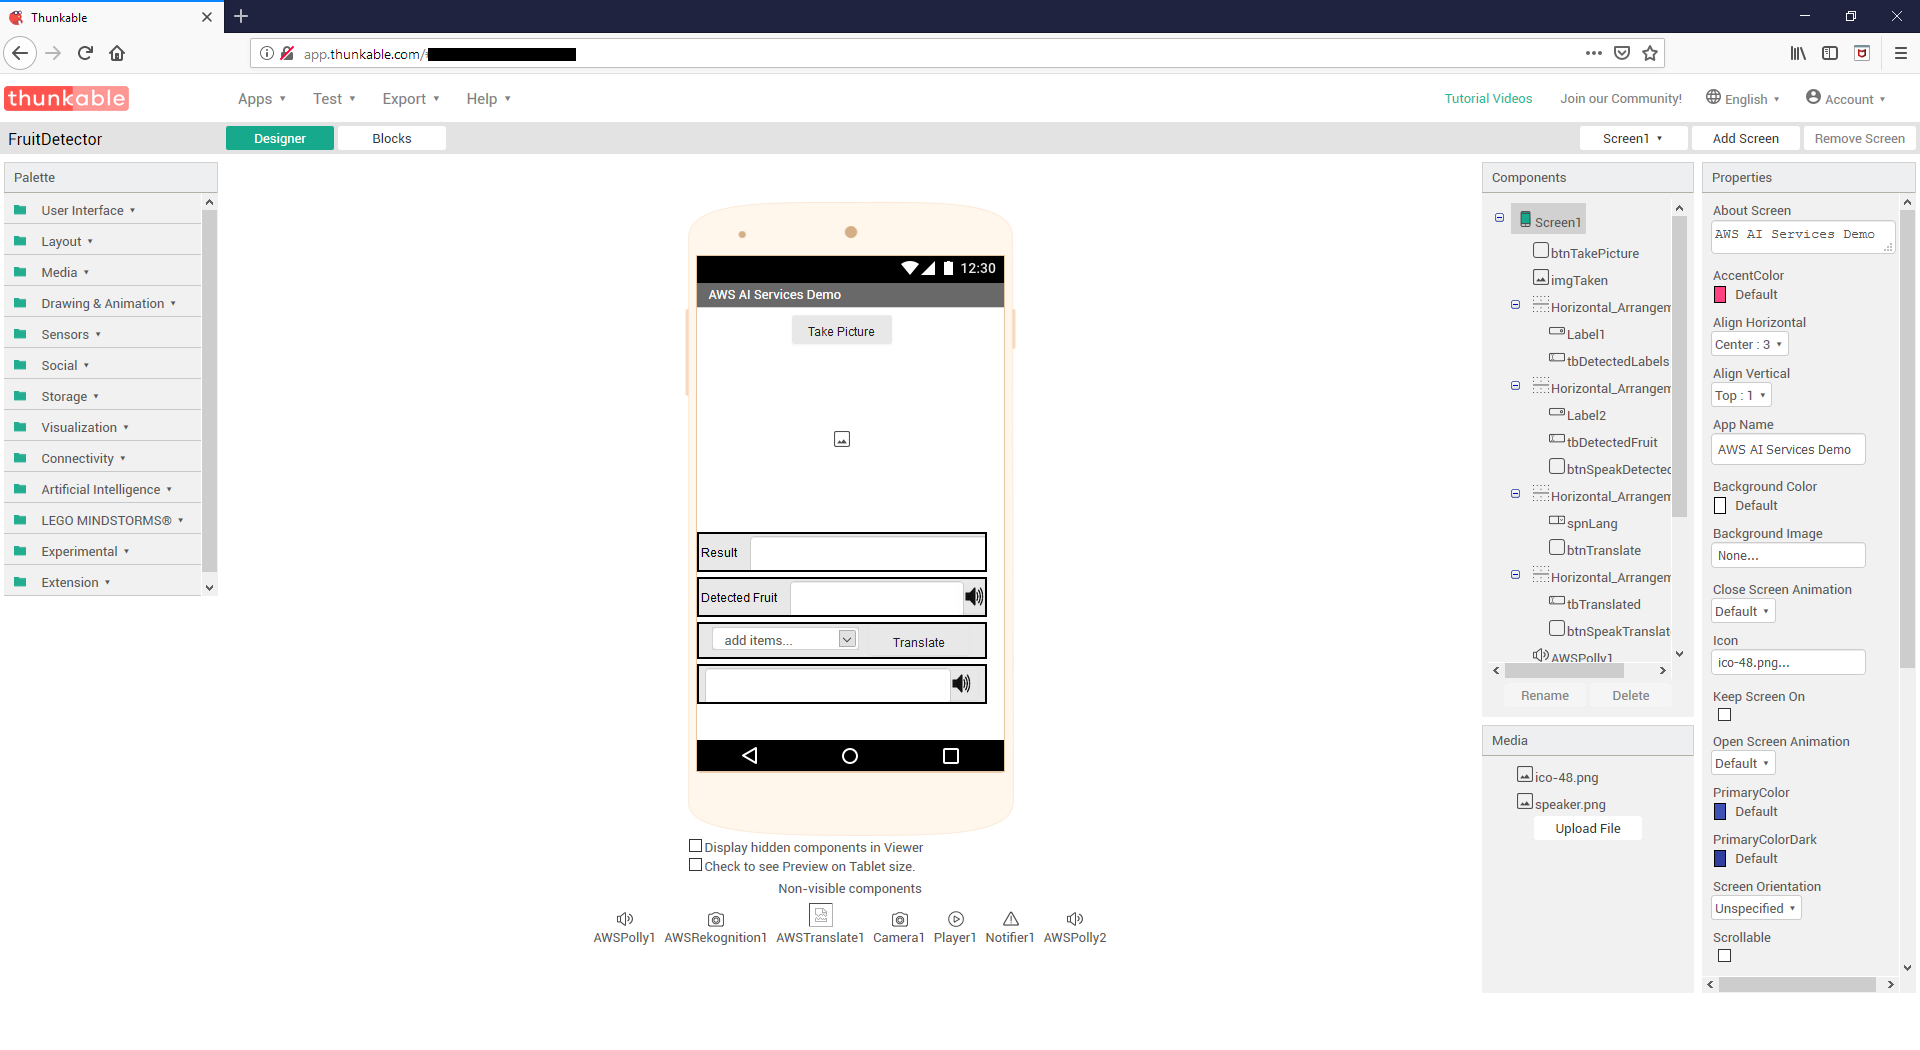Open the Align Horizontal dropdown
This screenshot has width=1920, height=1050.
1749,344
